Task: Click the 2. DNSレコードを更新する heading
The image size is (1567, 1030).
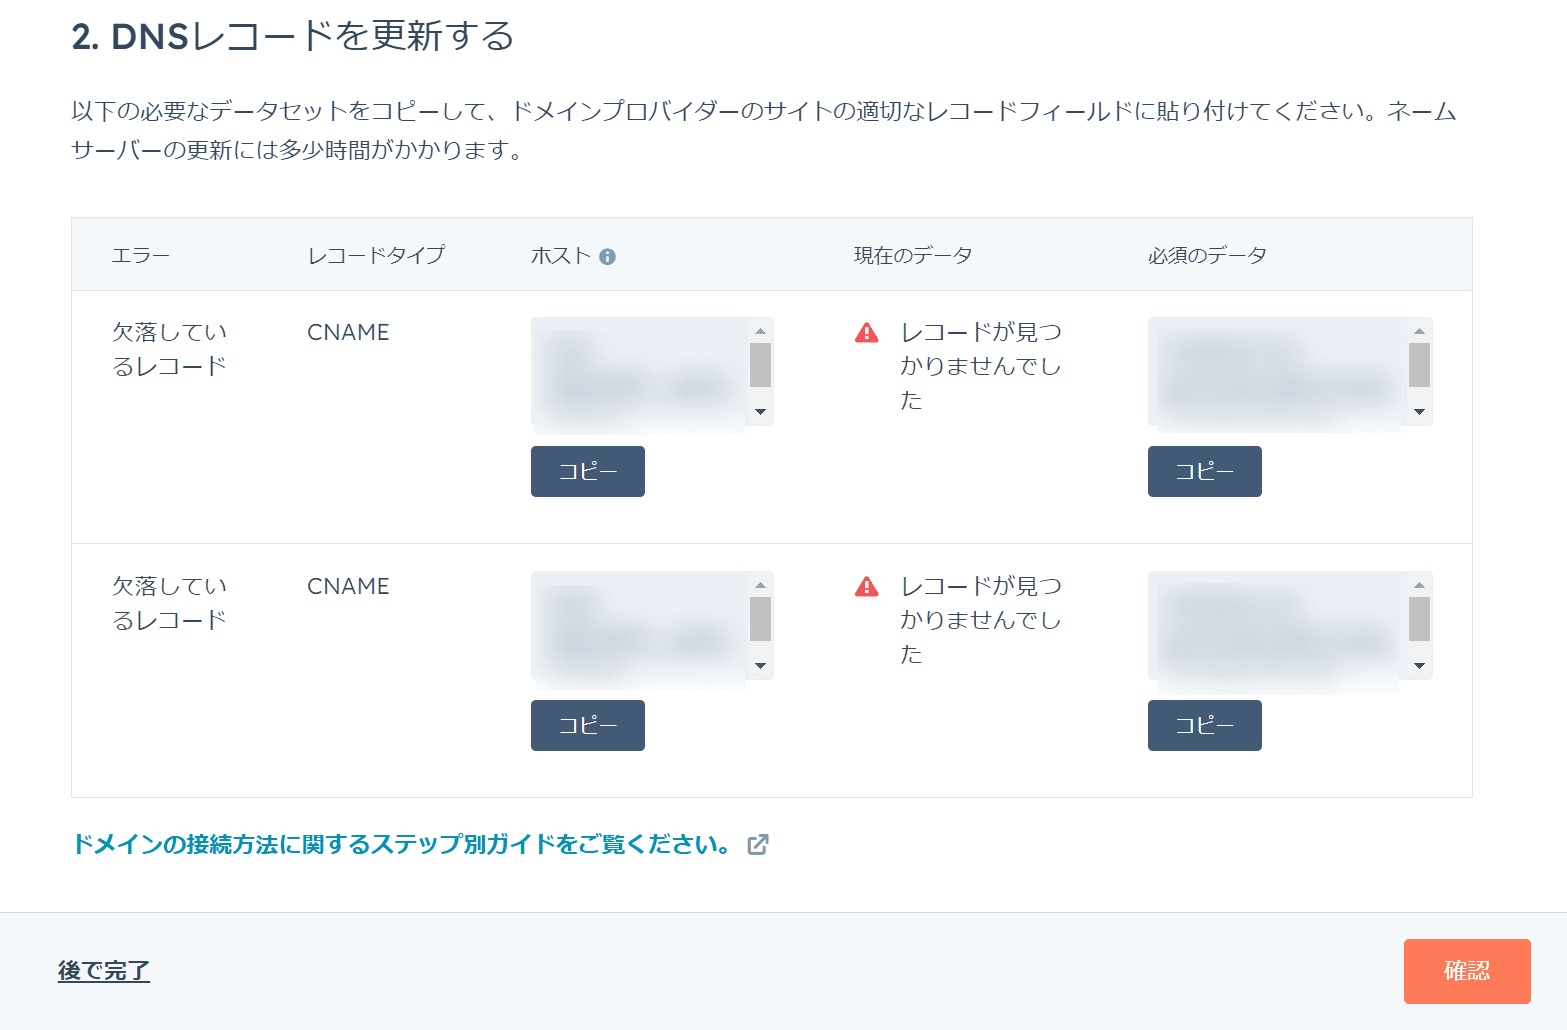Action: [293, 37]
